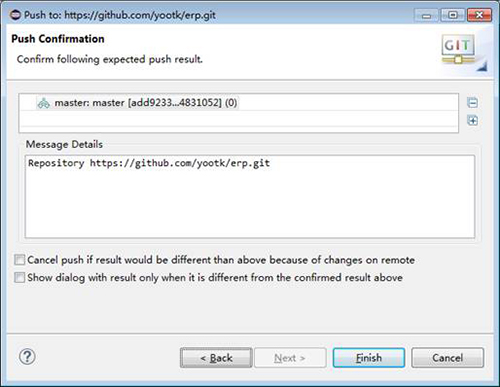Click the GIT wizard banner image
500x387 pixels.
462,52
